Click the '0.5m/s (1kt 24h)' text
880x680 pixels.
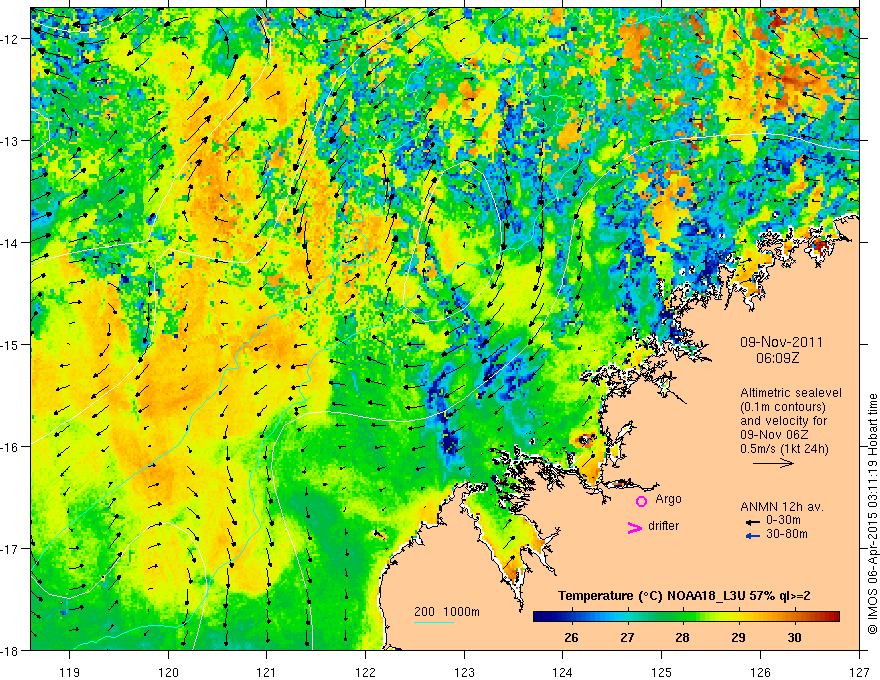(x=784, y=449)
